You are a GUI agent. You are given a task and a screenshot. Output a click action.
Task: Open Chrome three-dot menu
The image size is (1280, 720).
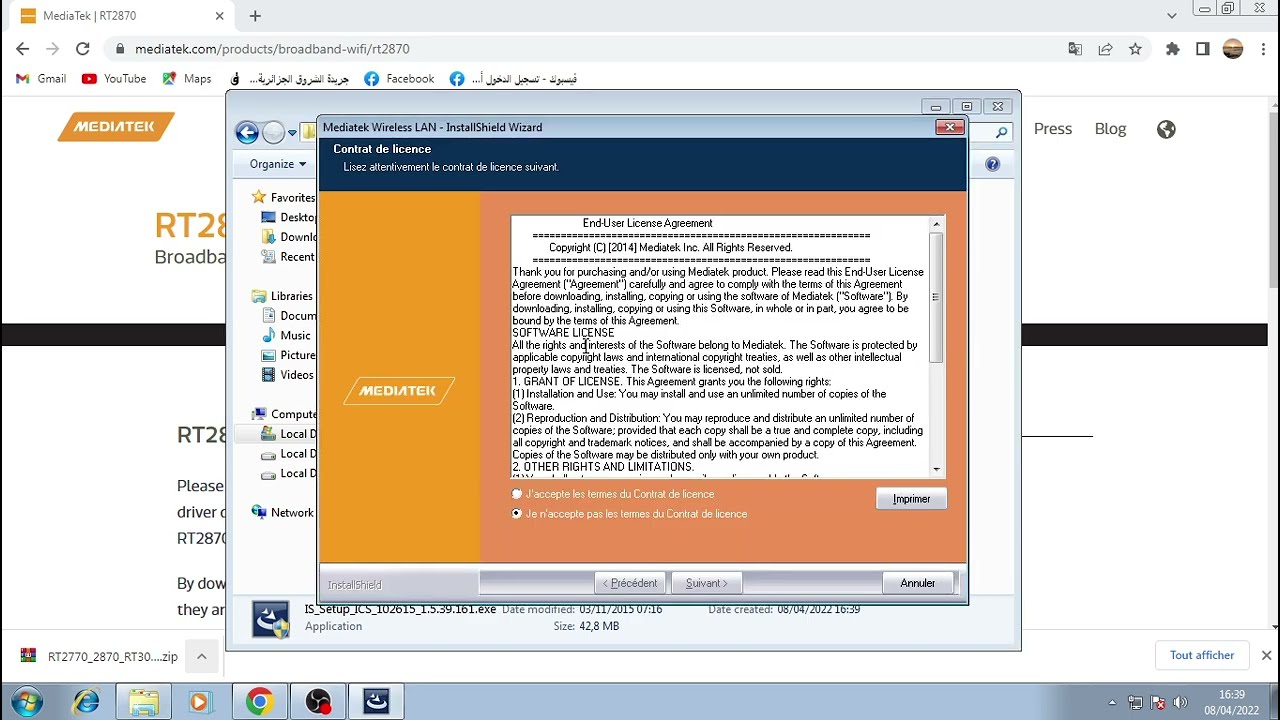click(x=1261, y=48)
